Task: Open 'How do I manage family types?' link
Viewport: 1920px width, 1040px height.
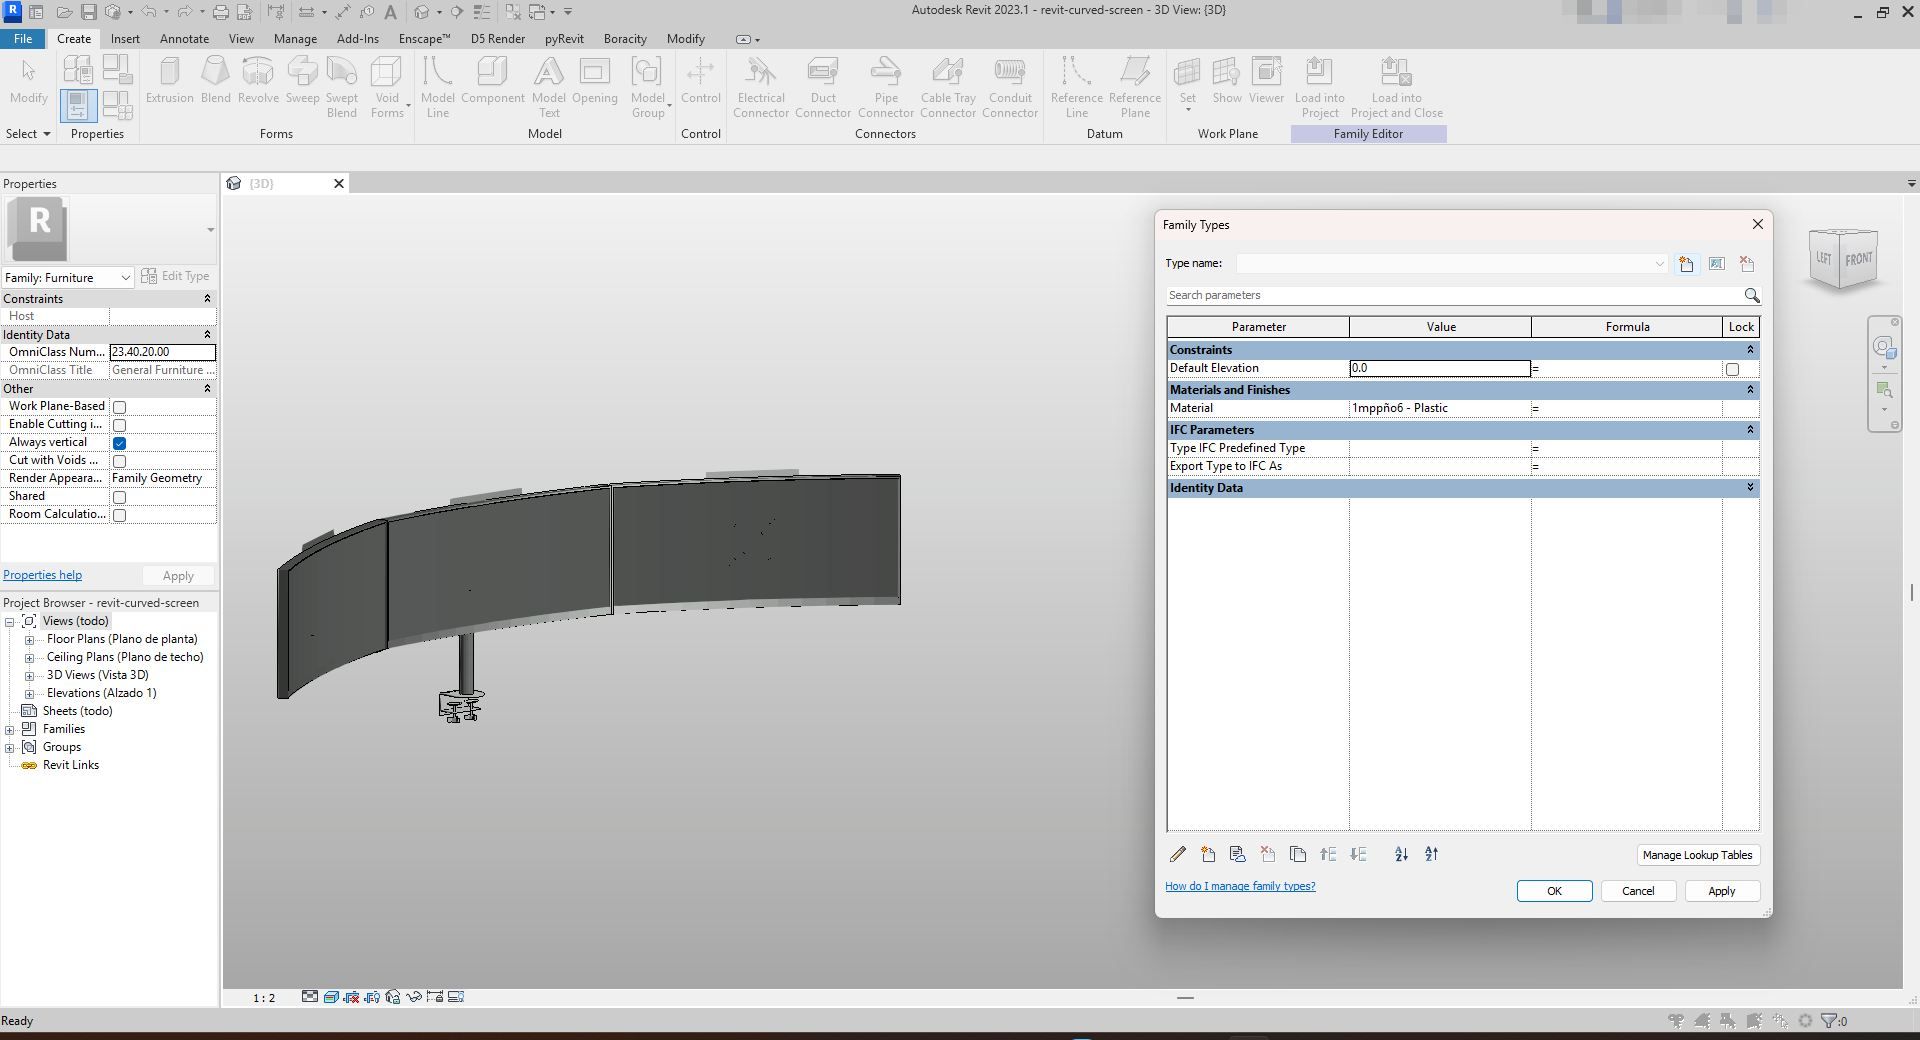Action: click(x=1240, y=886)
